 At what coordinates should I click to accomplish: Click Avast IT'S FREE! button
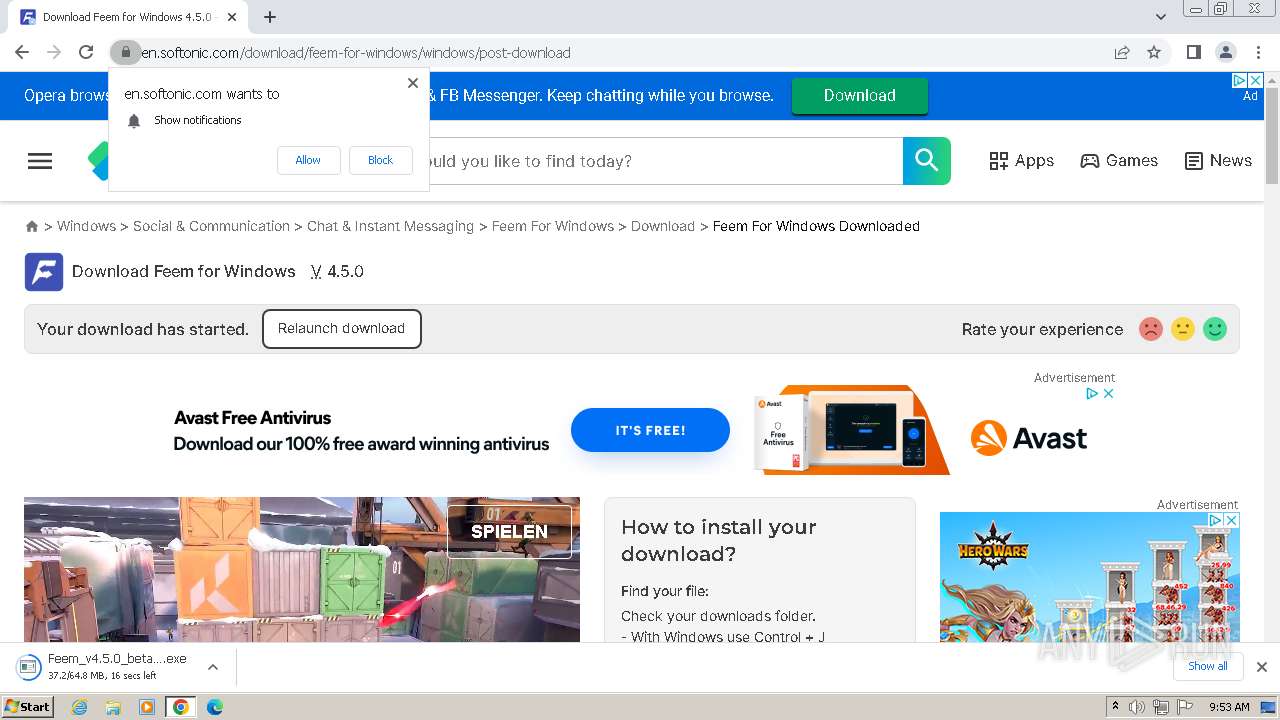650,430
